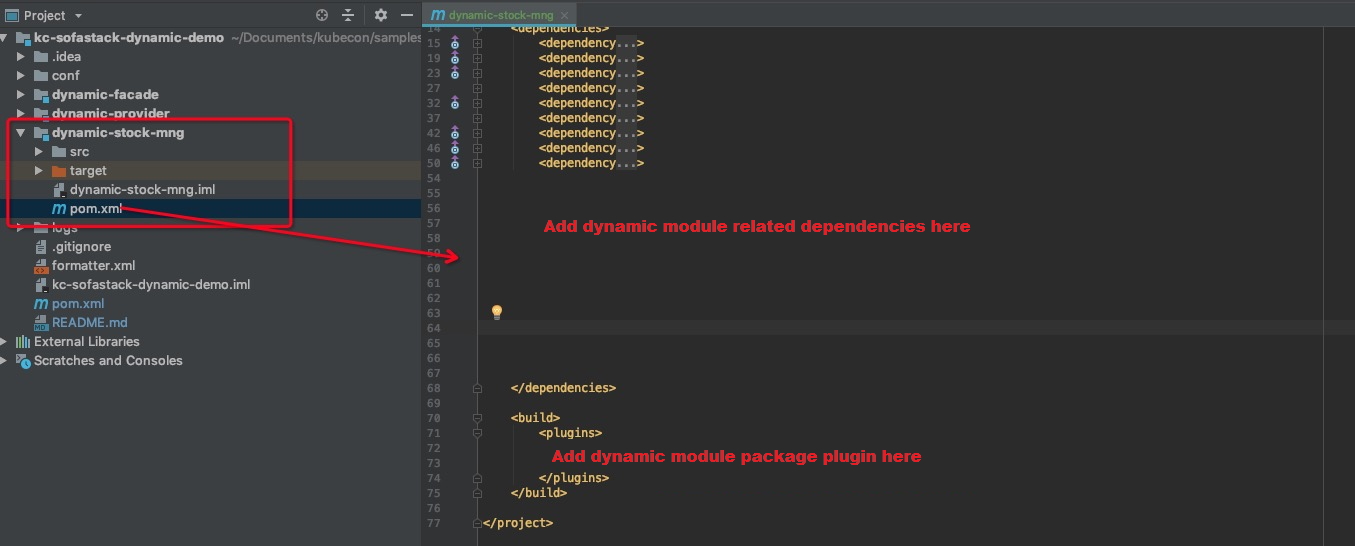Click the Scroll from Source locate icon
Image resolution: width=1355 pixels, height=546 pixels.
(x=322, y=15)
